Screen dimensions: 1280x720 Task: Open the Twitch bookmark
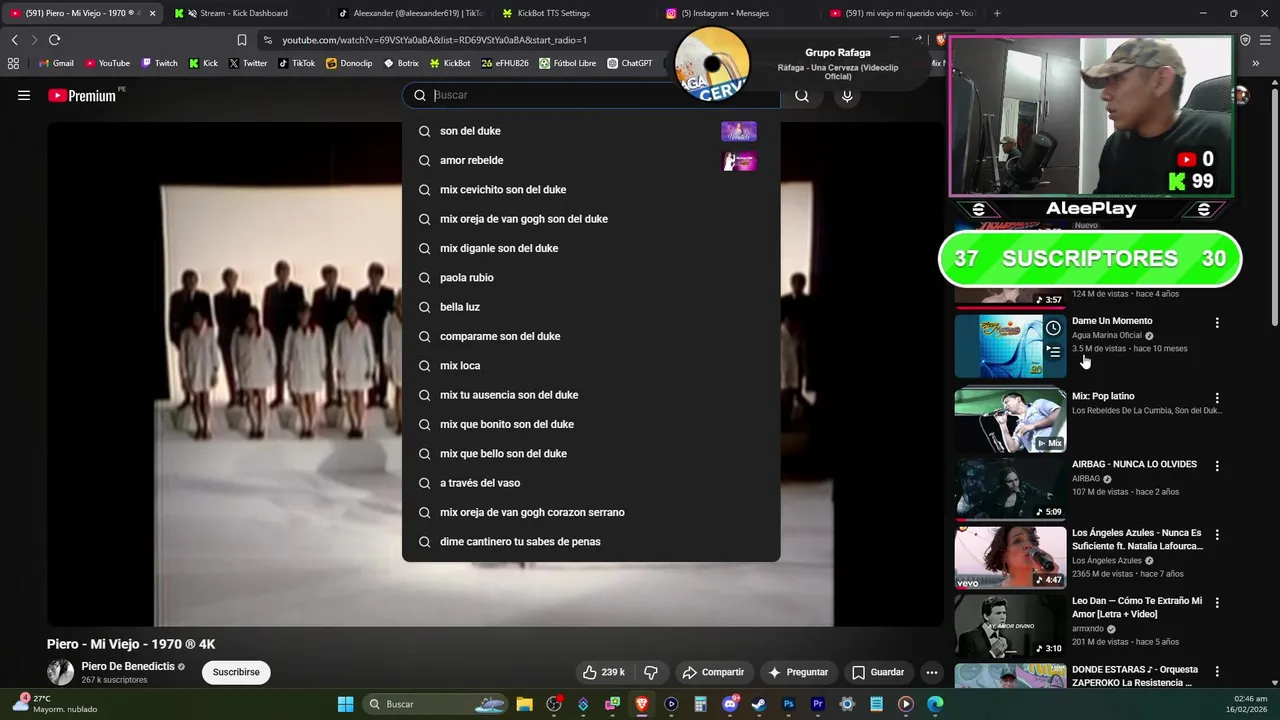point(159,63)
